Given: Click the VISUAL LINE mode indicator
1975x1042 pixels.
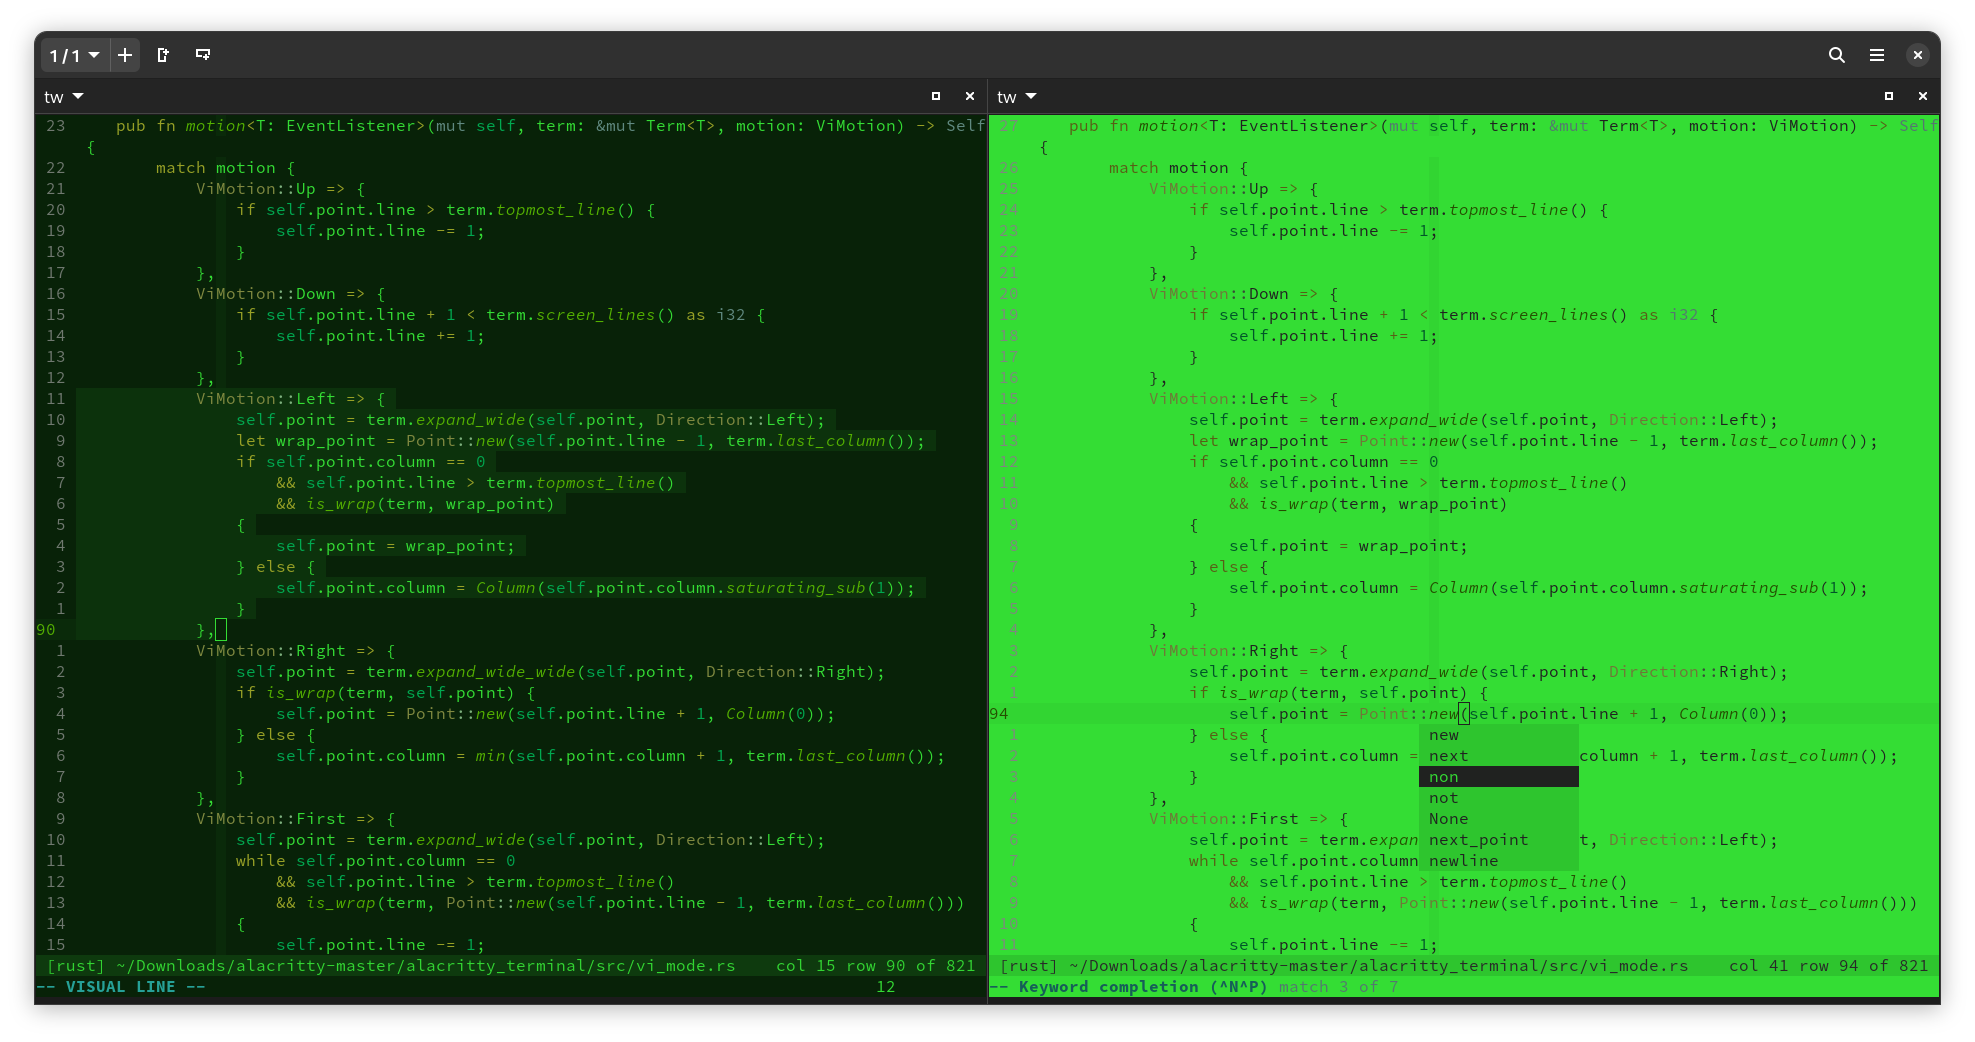Looking at the screenshot, I should click(x=120, y=986).
